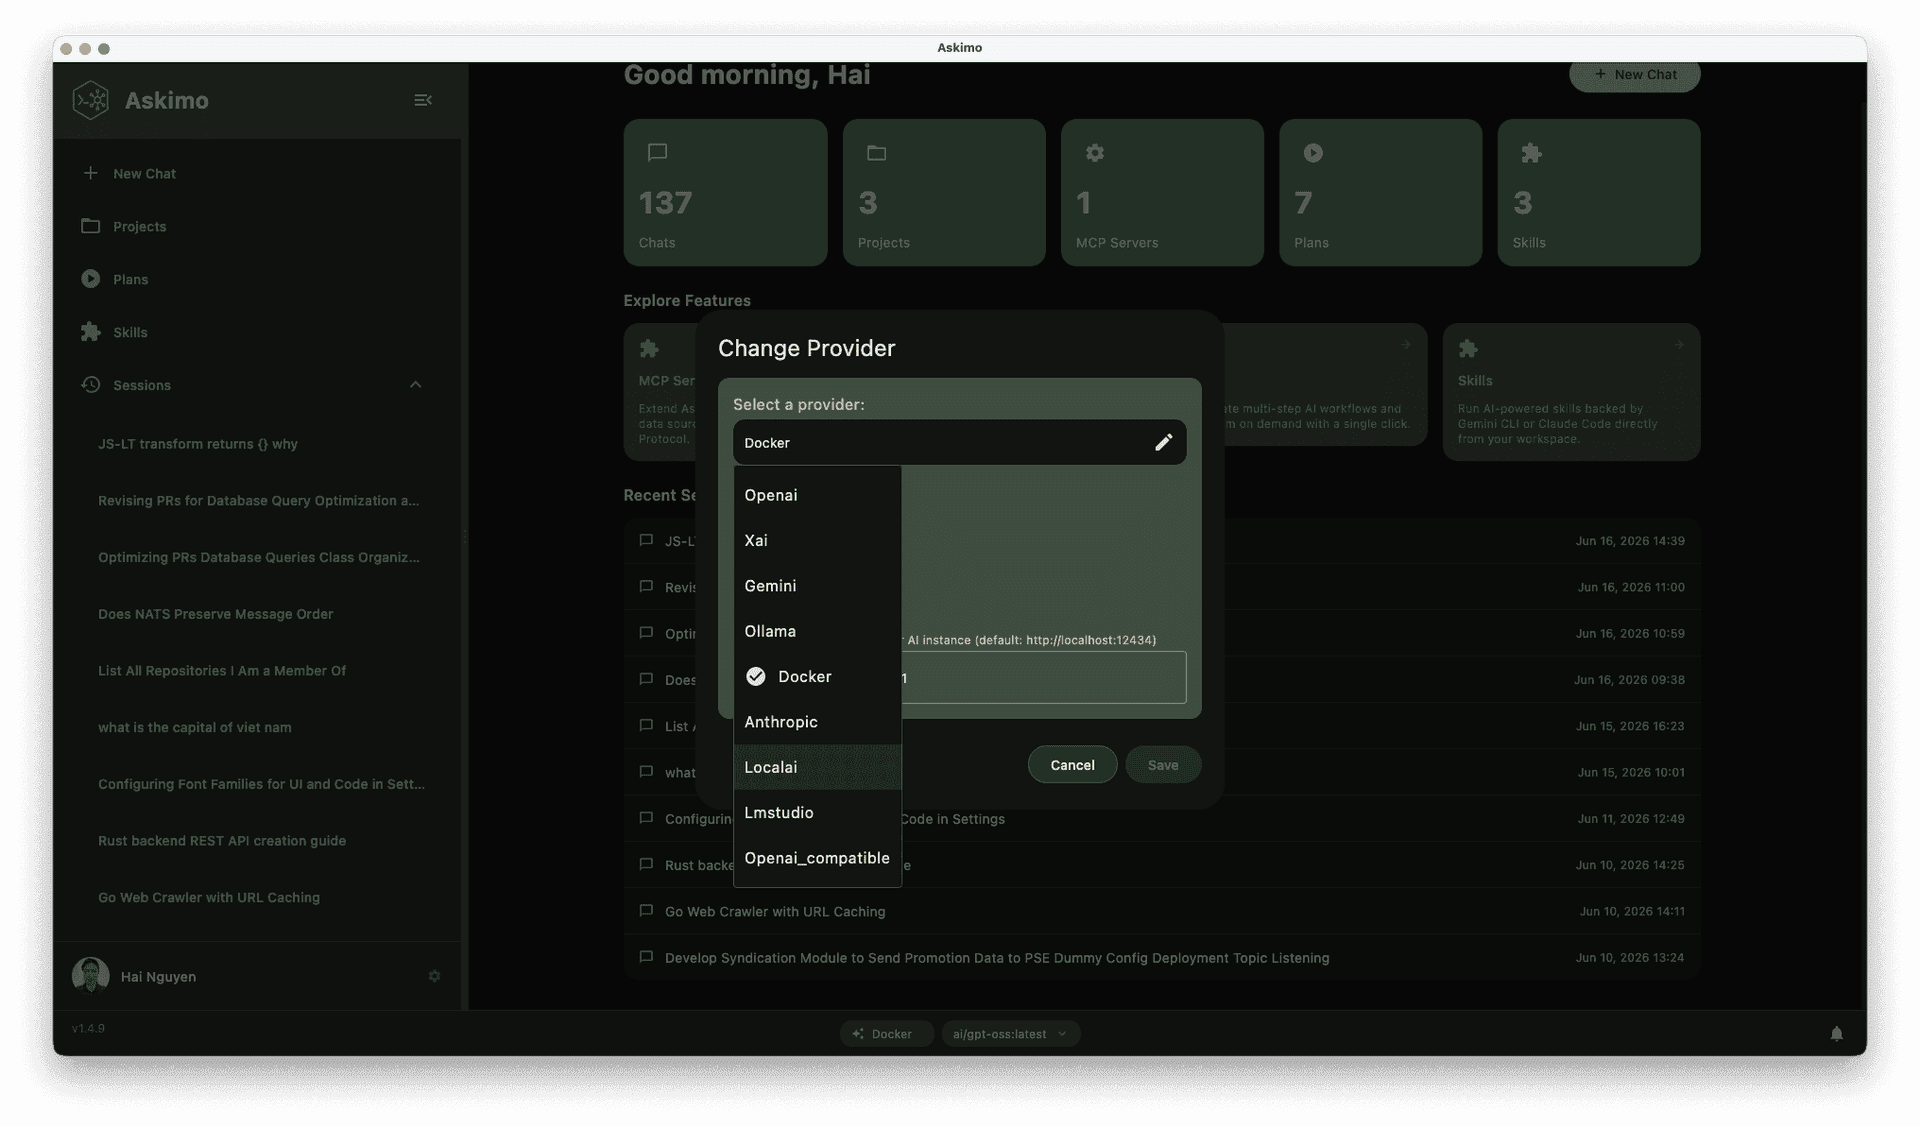Viewport: 1920px width, 1126px height.
Task: Open Projects label in sidebar
Action: click(139, 226)
